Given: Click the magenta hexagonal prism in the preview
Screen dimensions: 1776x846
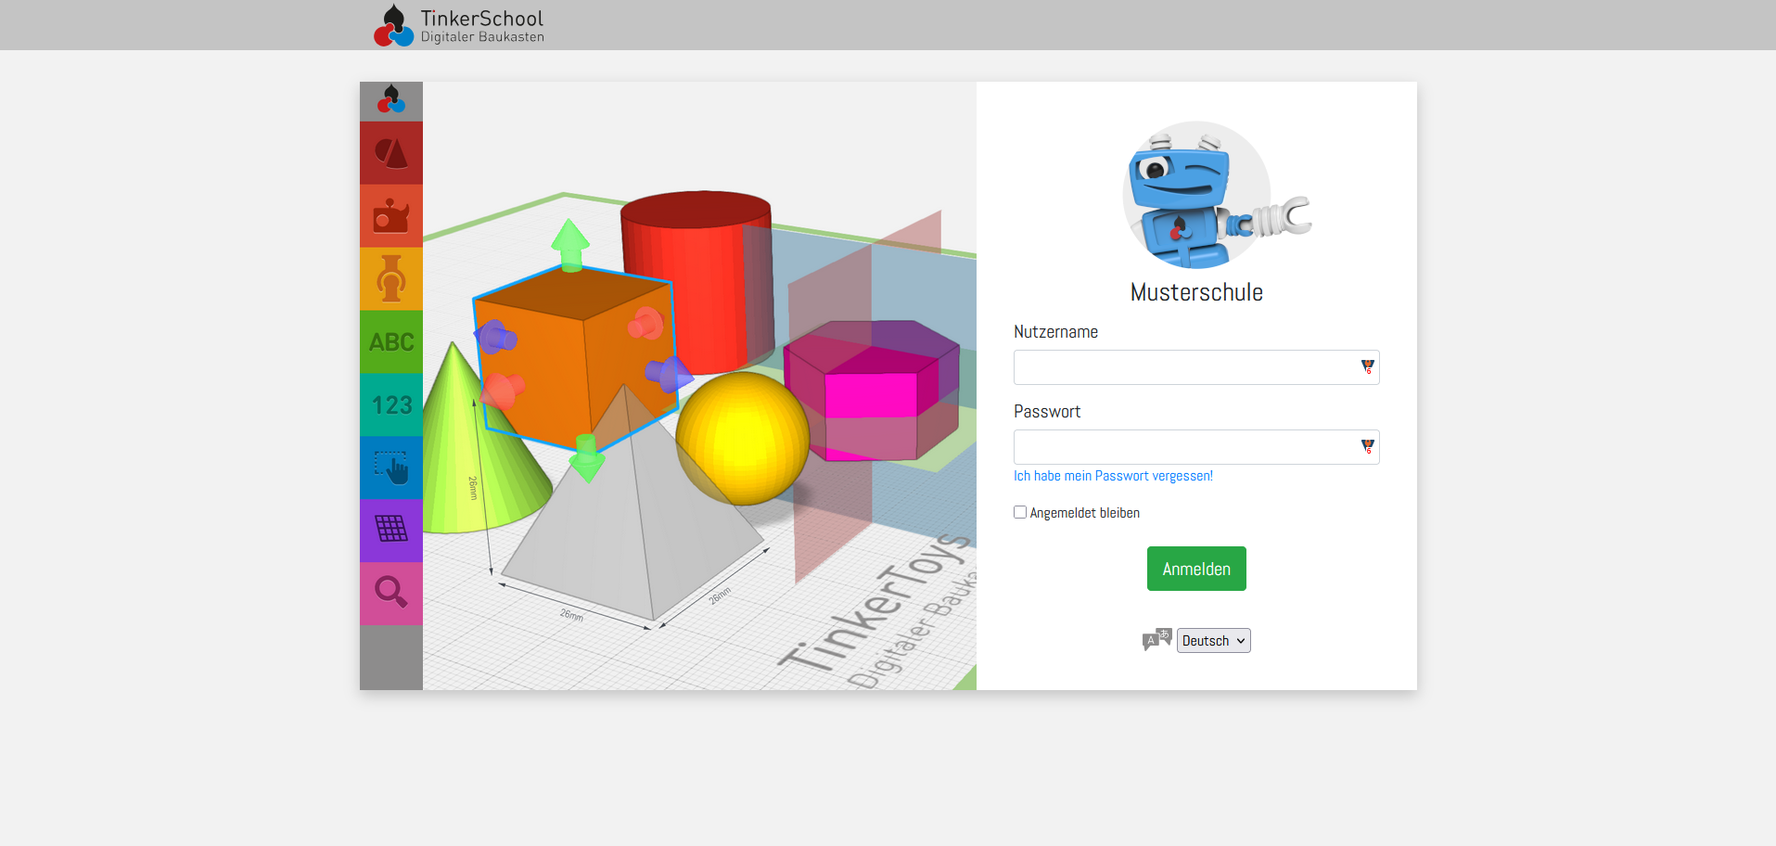Looking at the screenshot, I should (872, 390).
